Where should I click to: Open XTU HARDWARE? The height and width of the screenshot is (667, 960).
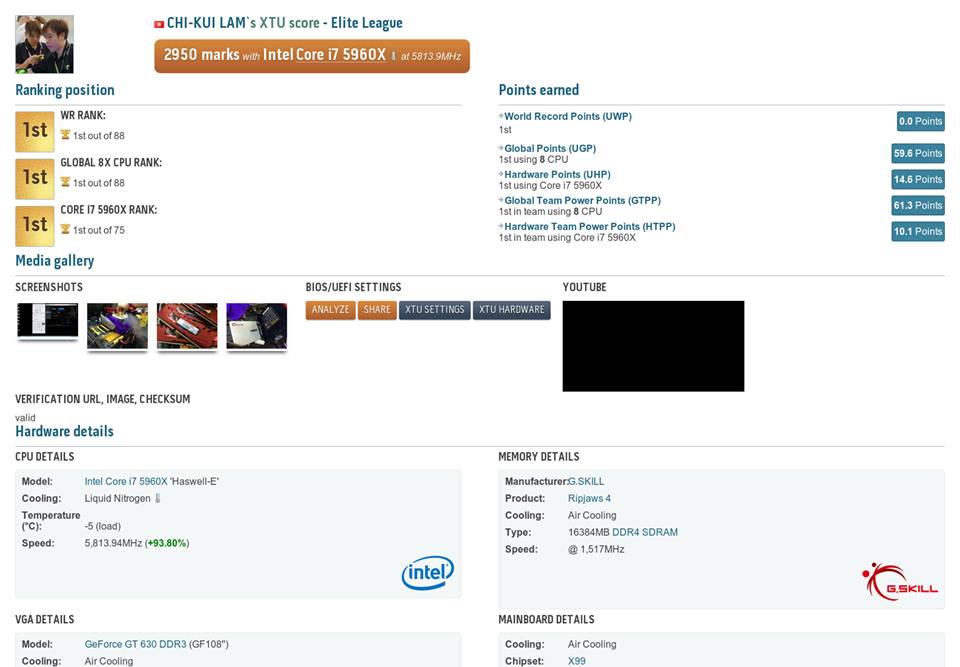pyautogui.click(x=512, y=310)
